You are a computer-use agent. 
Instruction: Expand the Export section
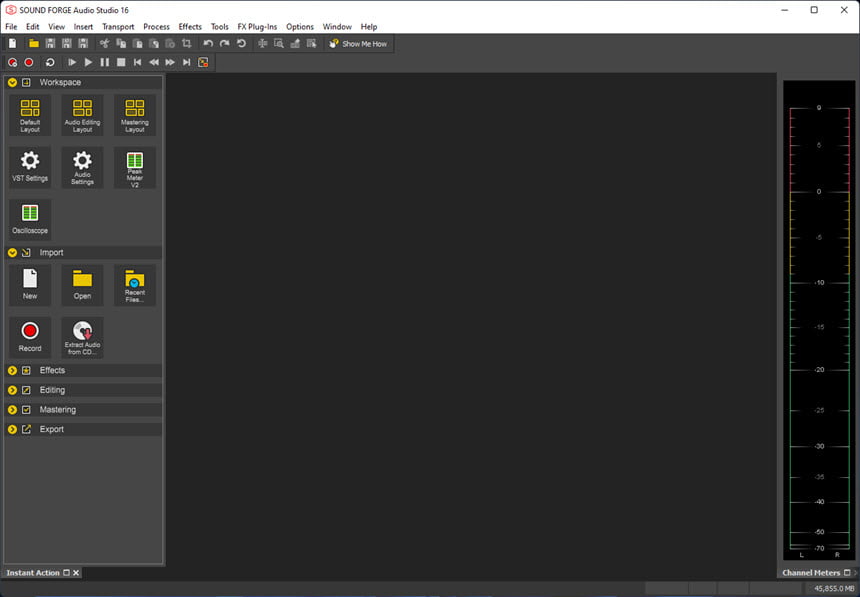click(x=12, y=430)
